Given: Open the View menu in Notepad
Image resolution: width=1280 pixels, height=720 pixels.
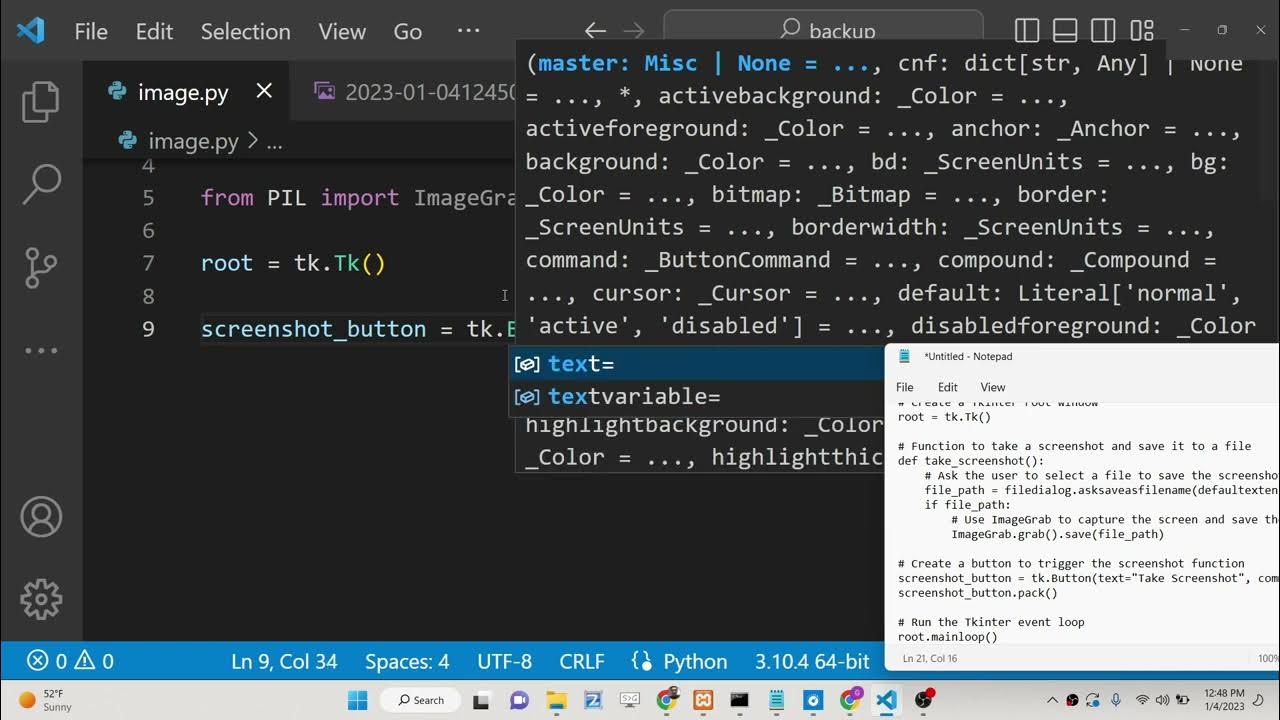Looking at the screenshot, I should point(992,387).
